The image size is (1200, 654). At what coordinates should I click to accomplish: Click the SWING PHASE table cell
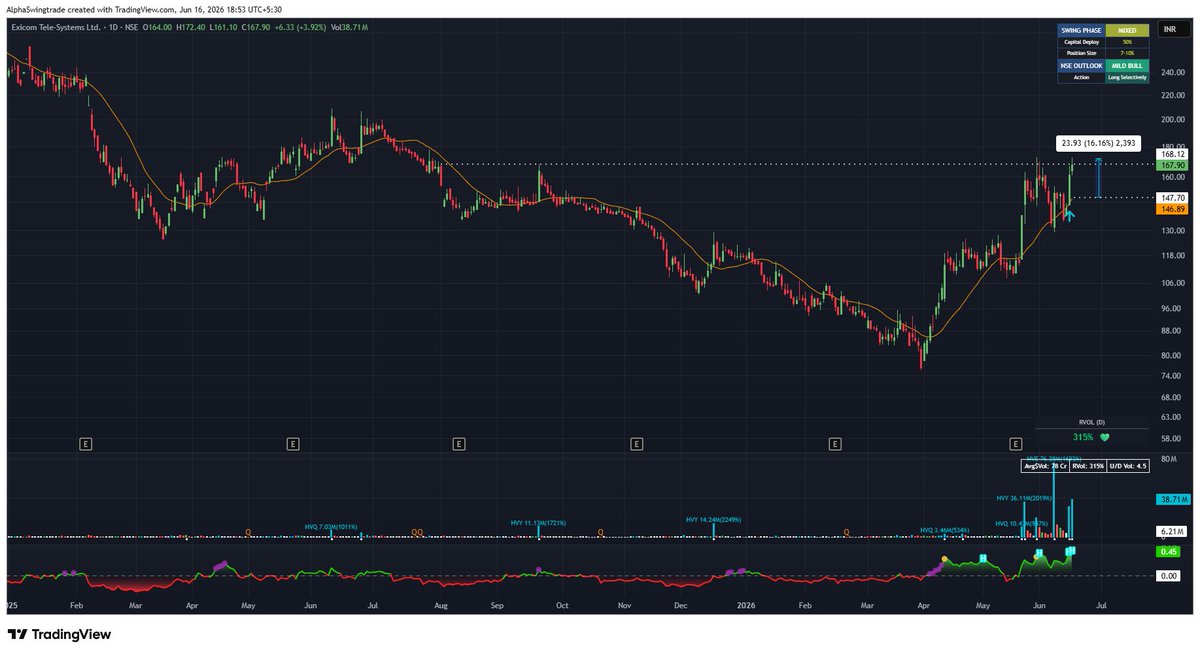(x=1080, y=31)
